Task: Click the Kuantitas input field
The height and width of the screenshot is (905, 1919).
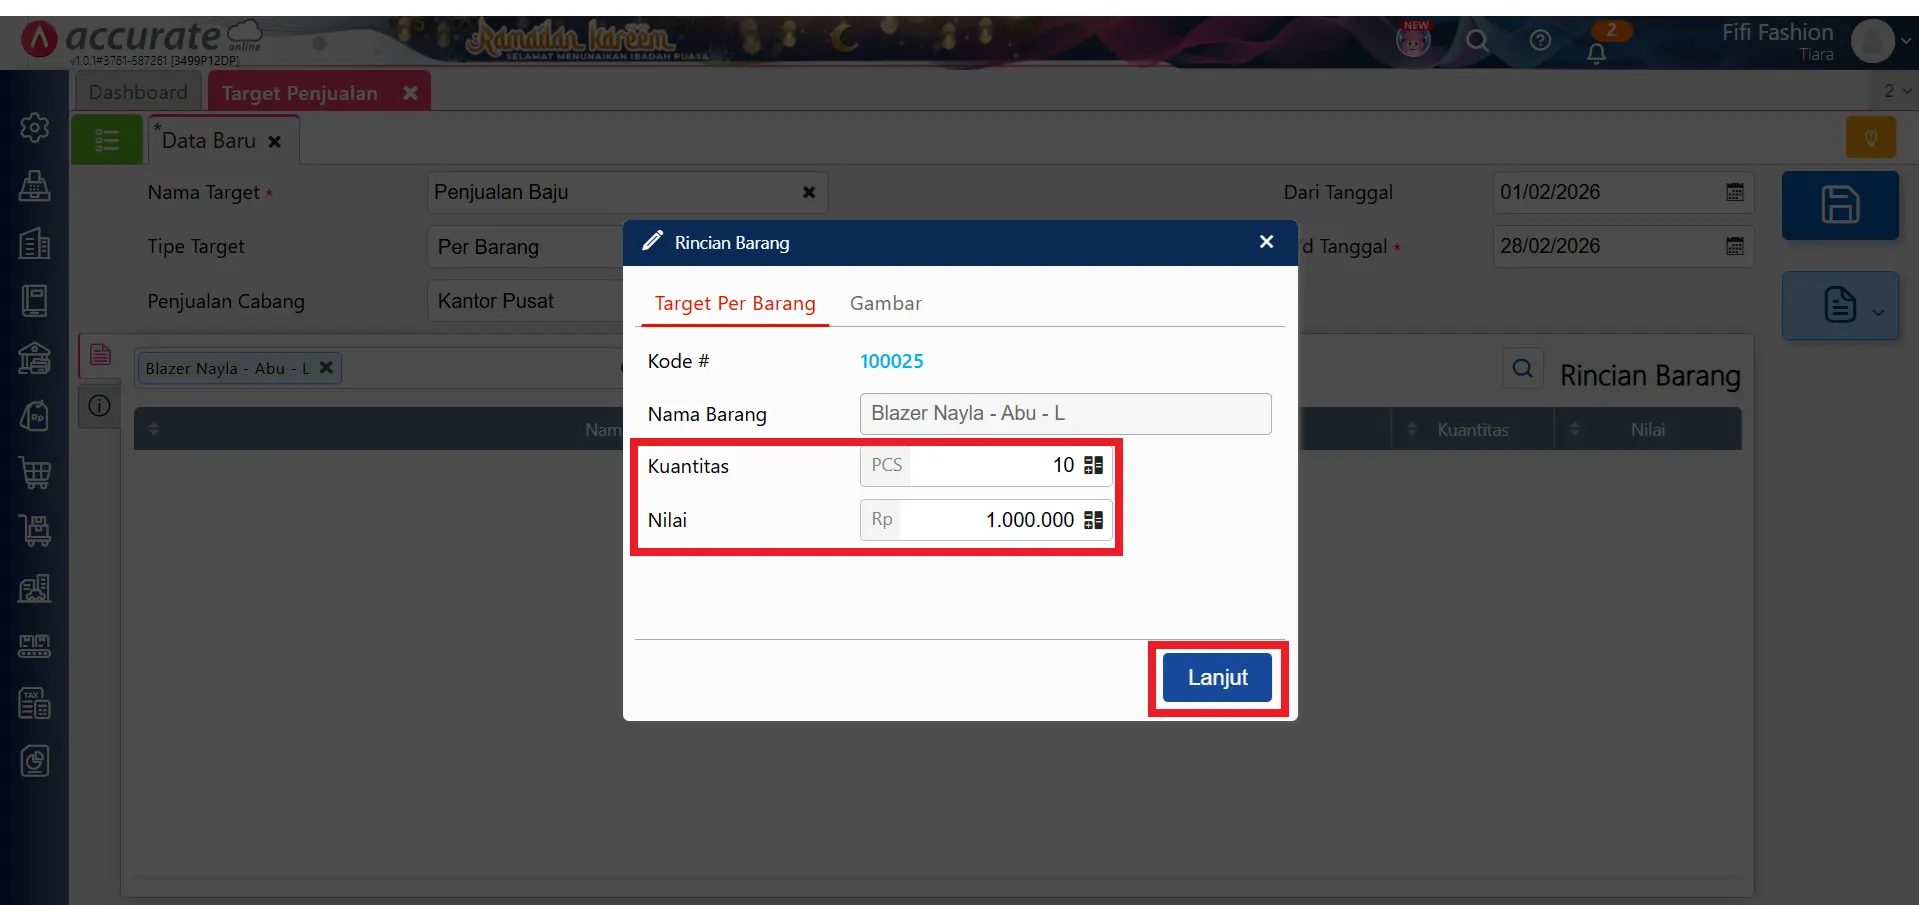Action: [x=990, y=466]
